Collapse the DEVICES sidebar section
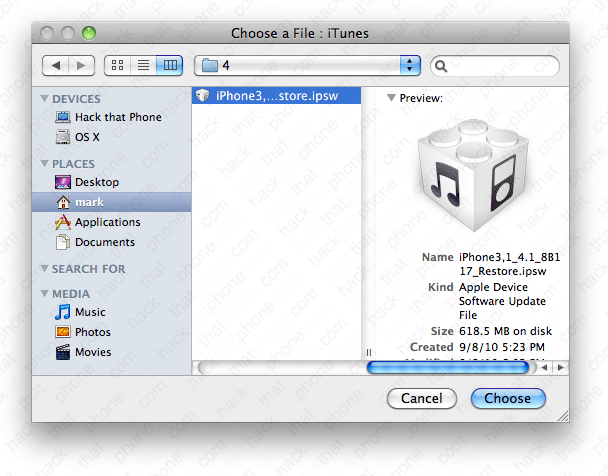608x476 pixels. point(44,99)
